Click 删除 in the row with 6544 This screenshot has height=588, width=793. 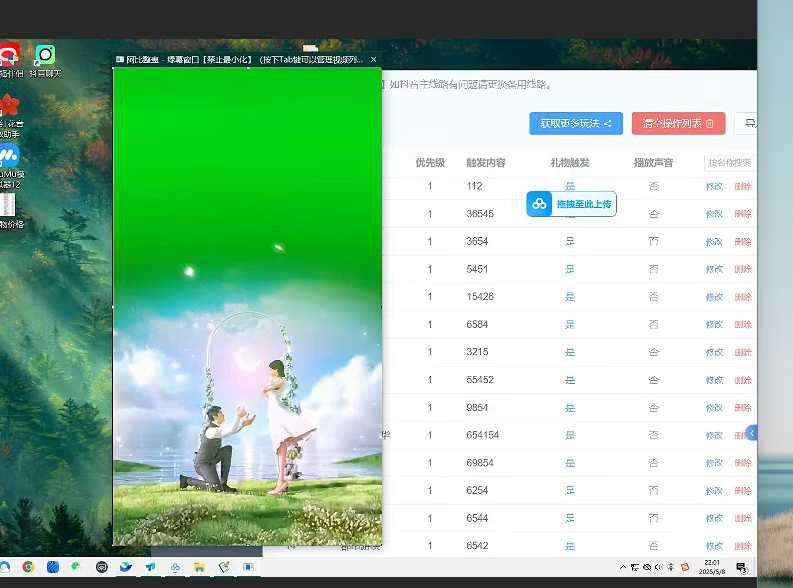pos(743,518)
